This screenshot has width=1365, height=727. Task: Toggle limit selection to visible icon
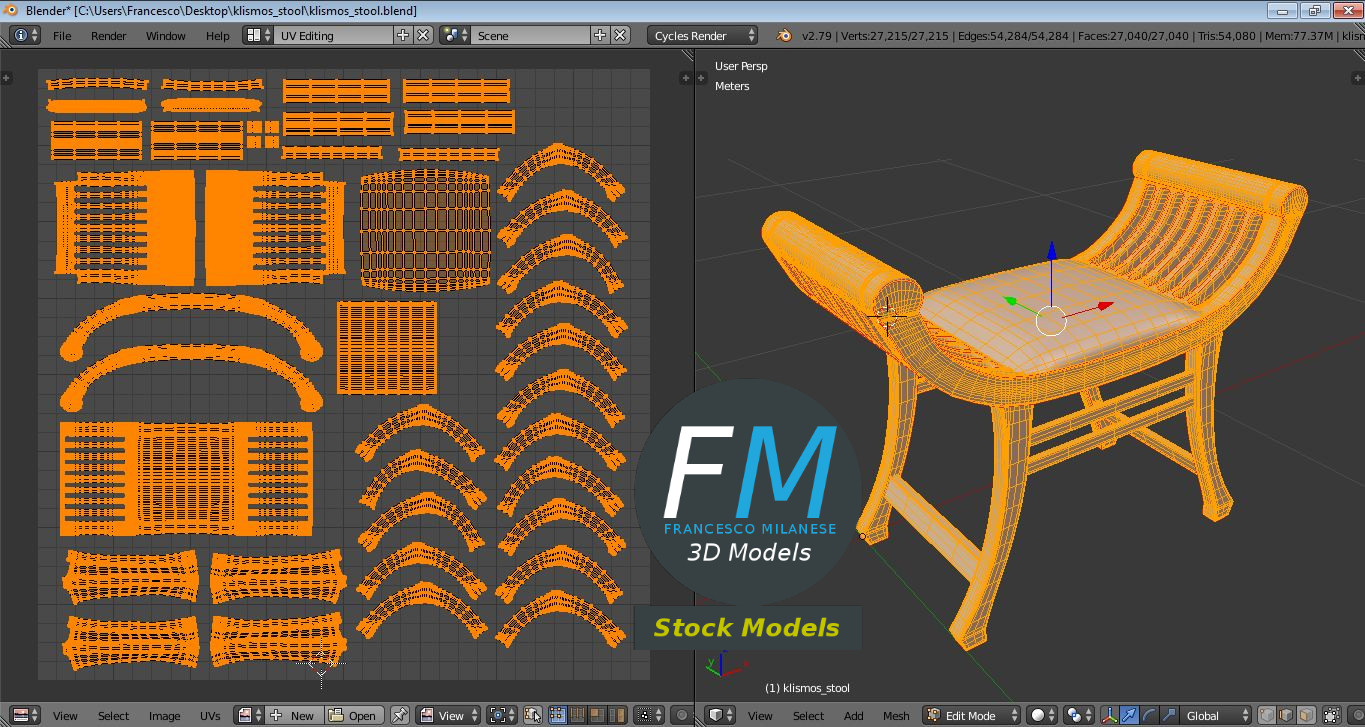point(1333,715)
